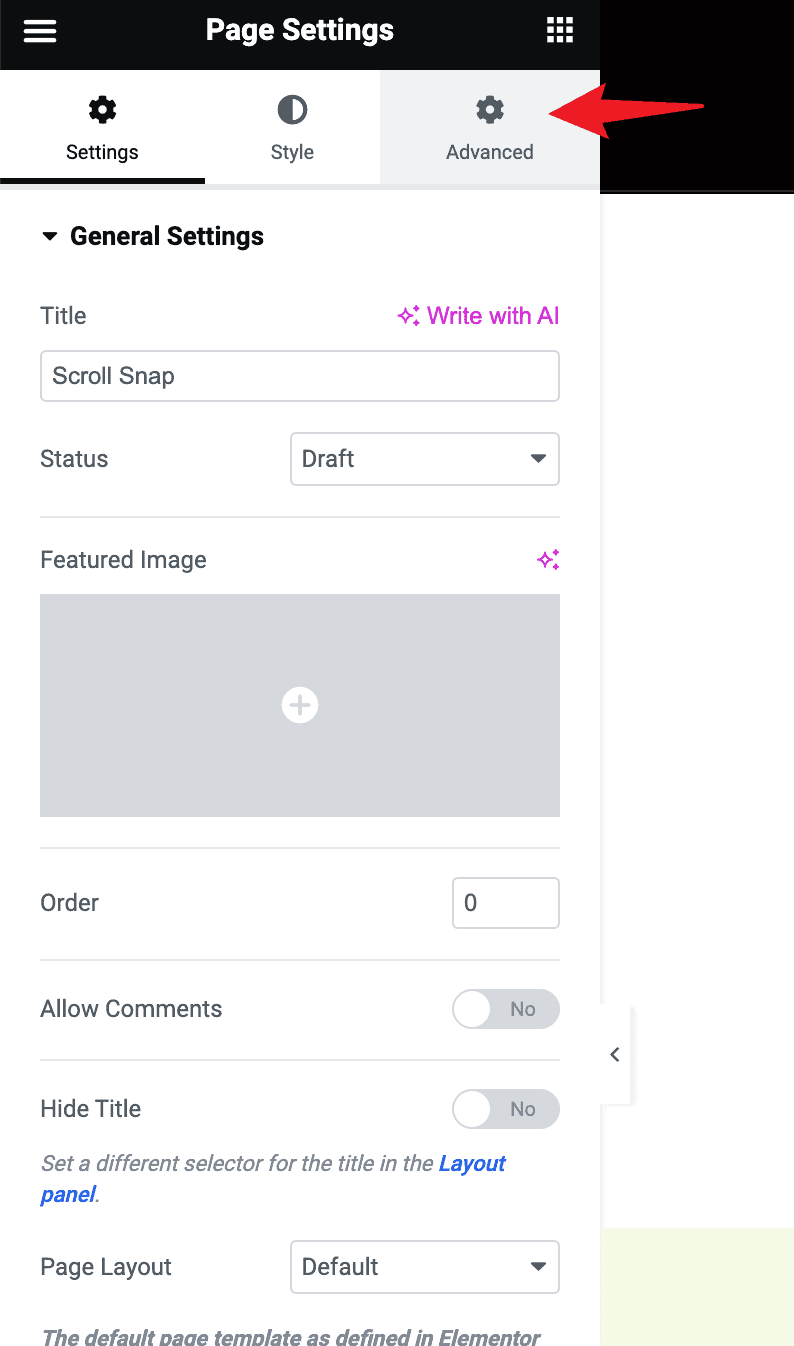Click the Title text field
Viewport: 794px width, 1346px height.
[299, 376]
